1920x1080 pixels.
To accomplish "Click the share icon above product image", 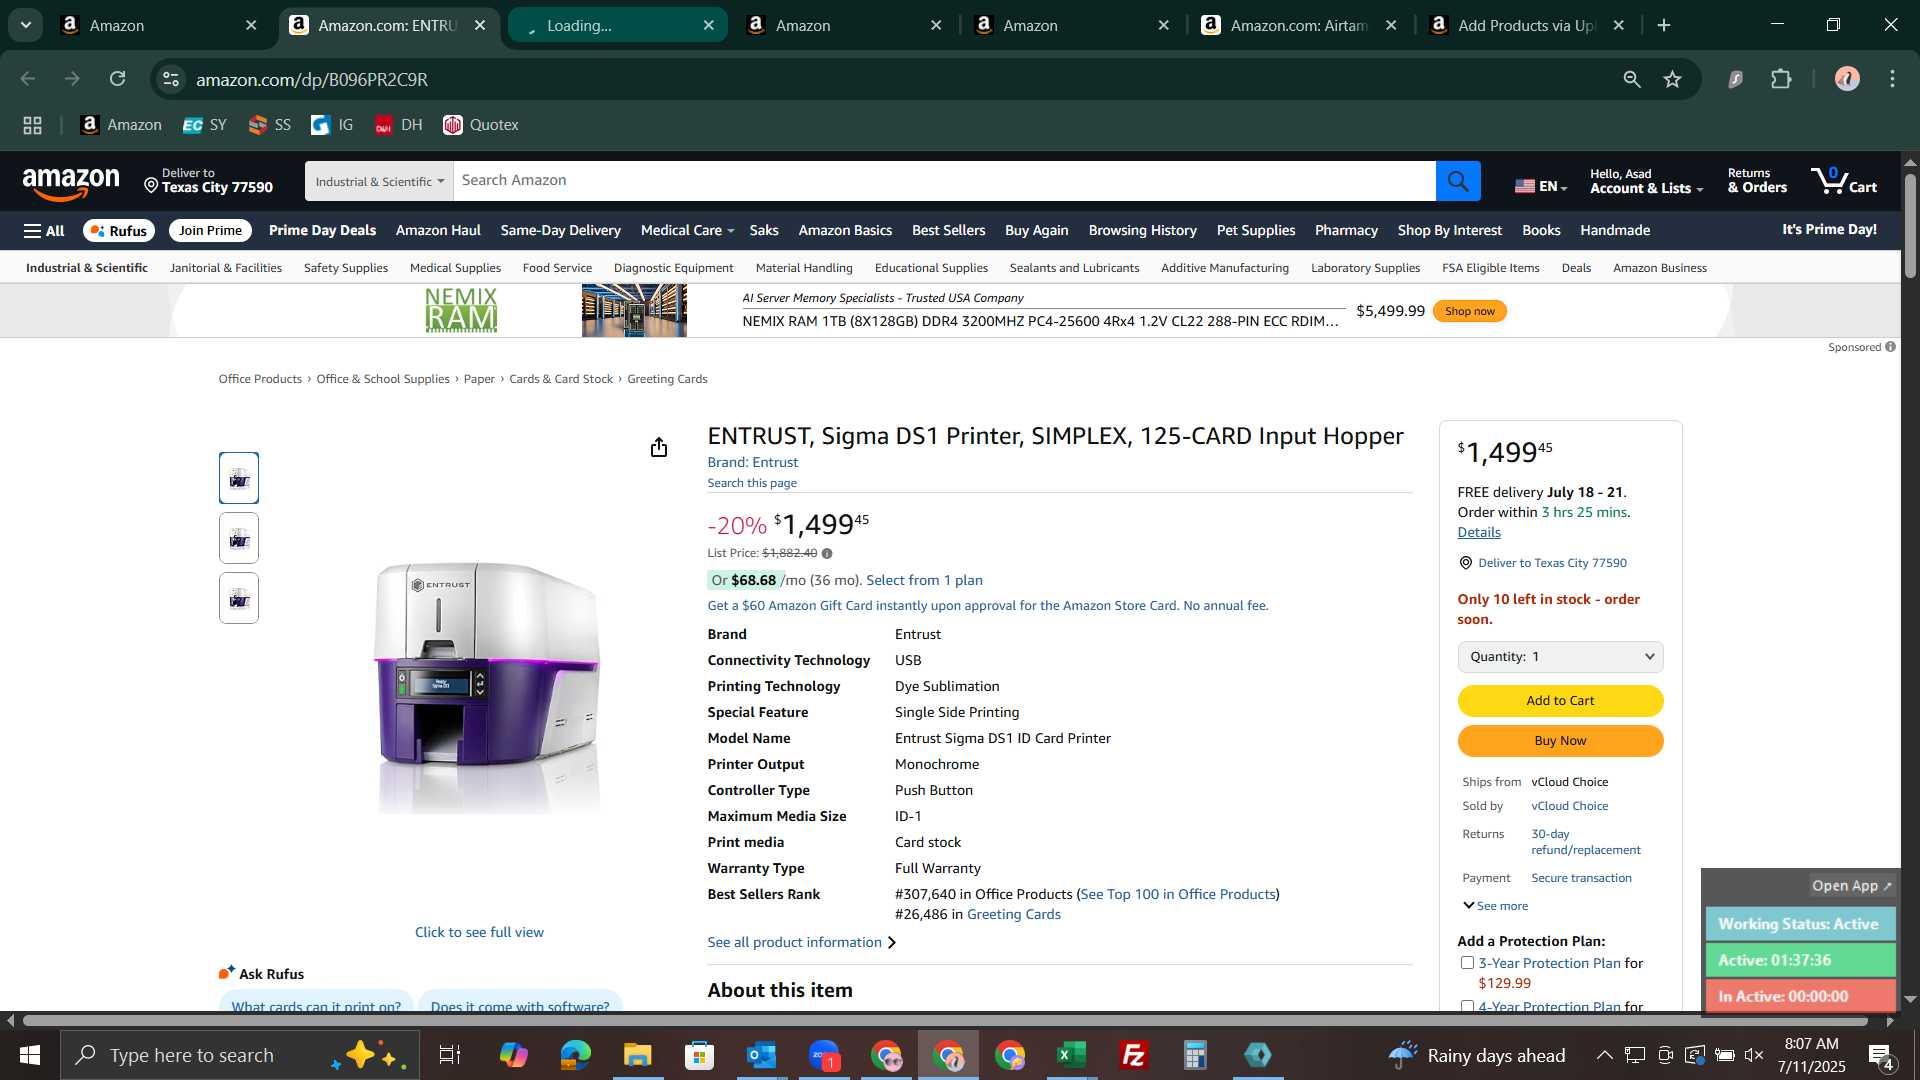I will pyautogui.click(x=658, y=447).
